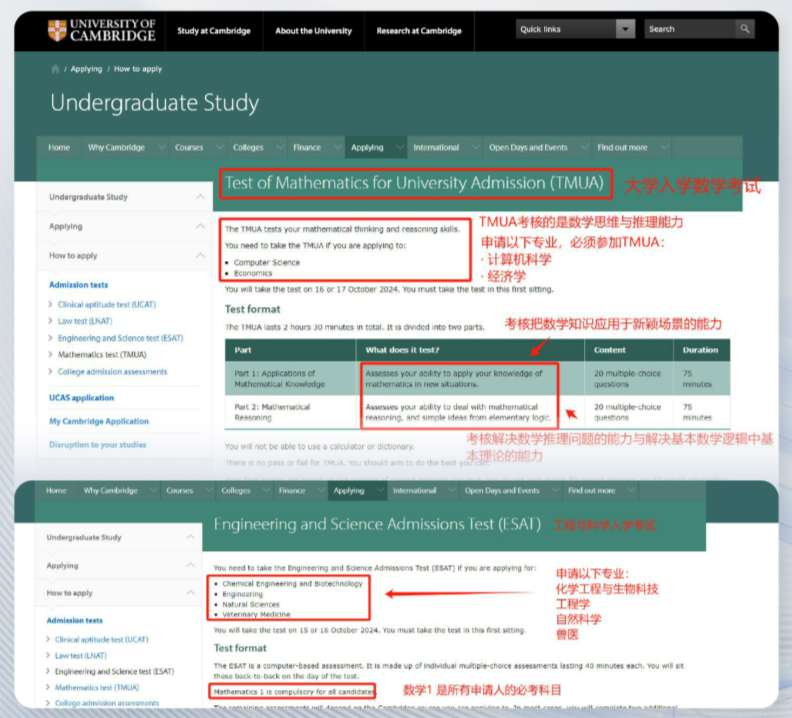Screen dimensions: 792x718
Task: Click into the Search input field
Action: (690, 29)
